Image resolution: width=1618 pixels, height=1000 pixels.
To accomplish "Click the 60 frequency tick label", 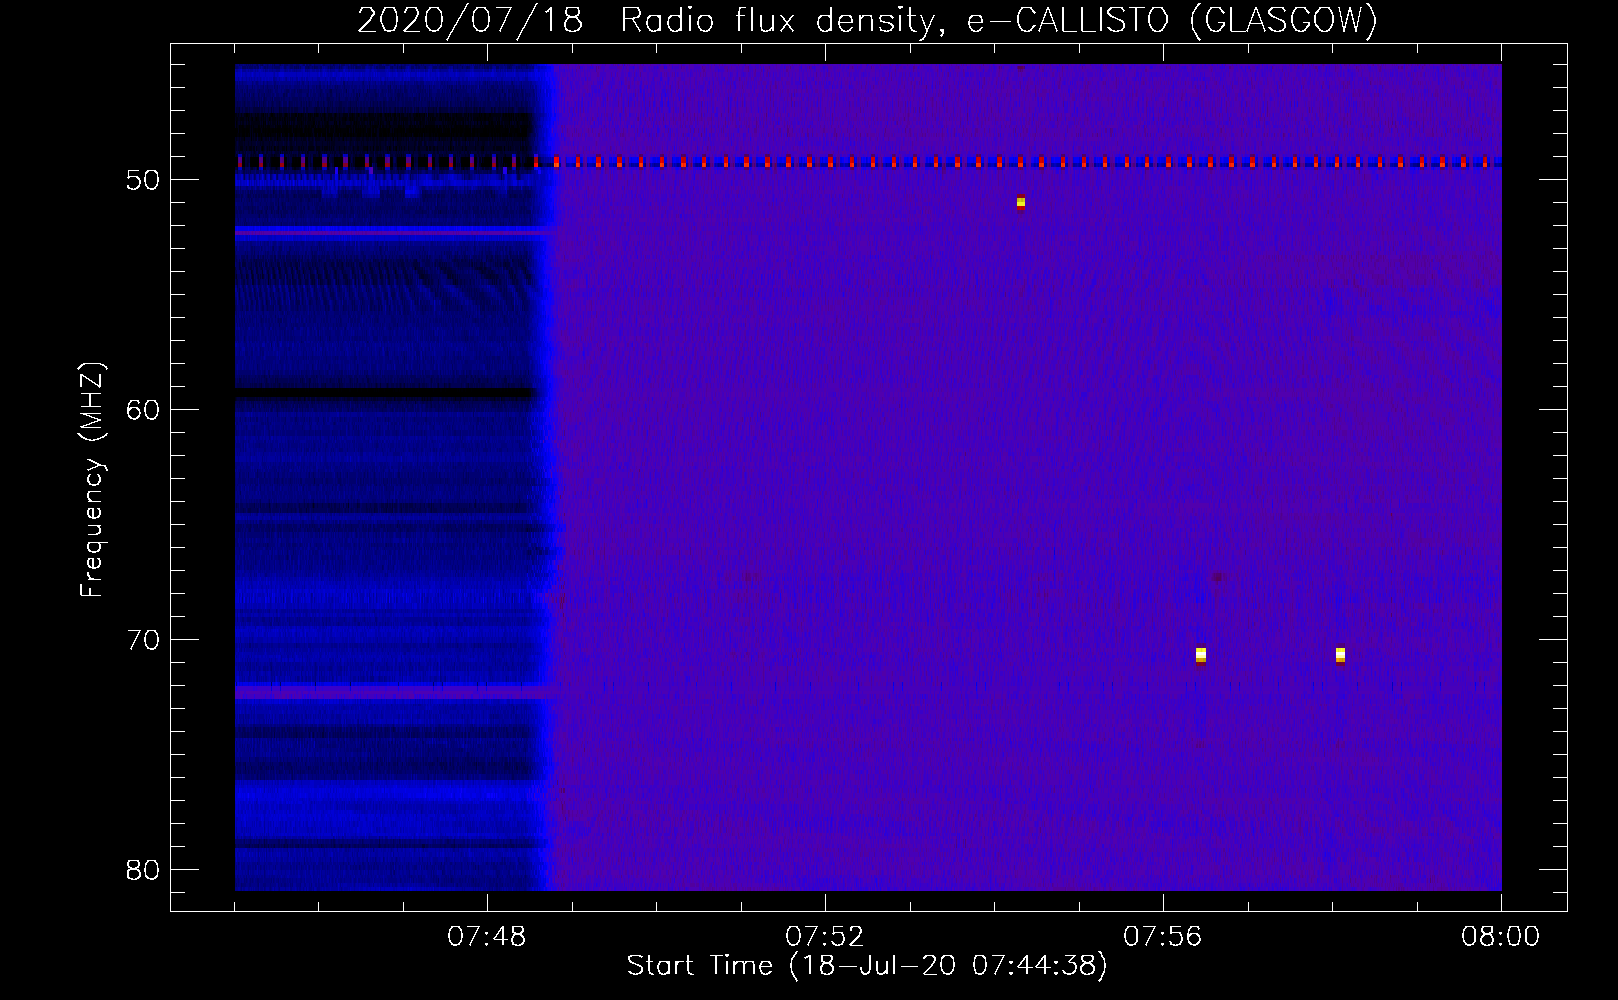I will pos(143,410).
